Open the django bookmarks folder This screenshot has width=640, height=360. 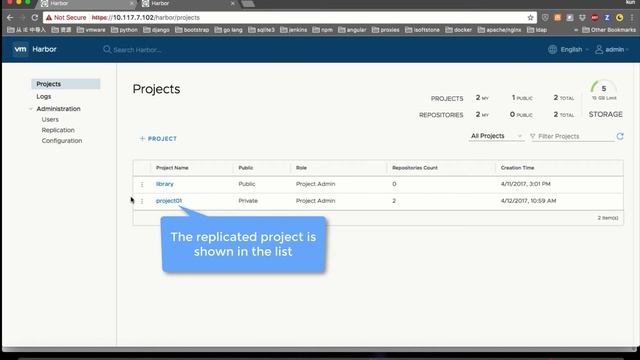[156, 30]
